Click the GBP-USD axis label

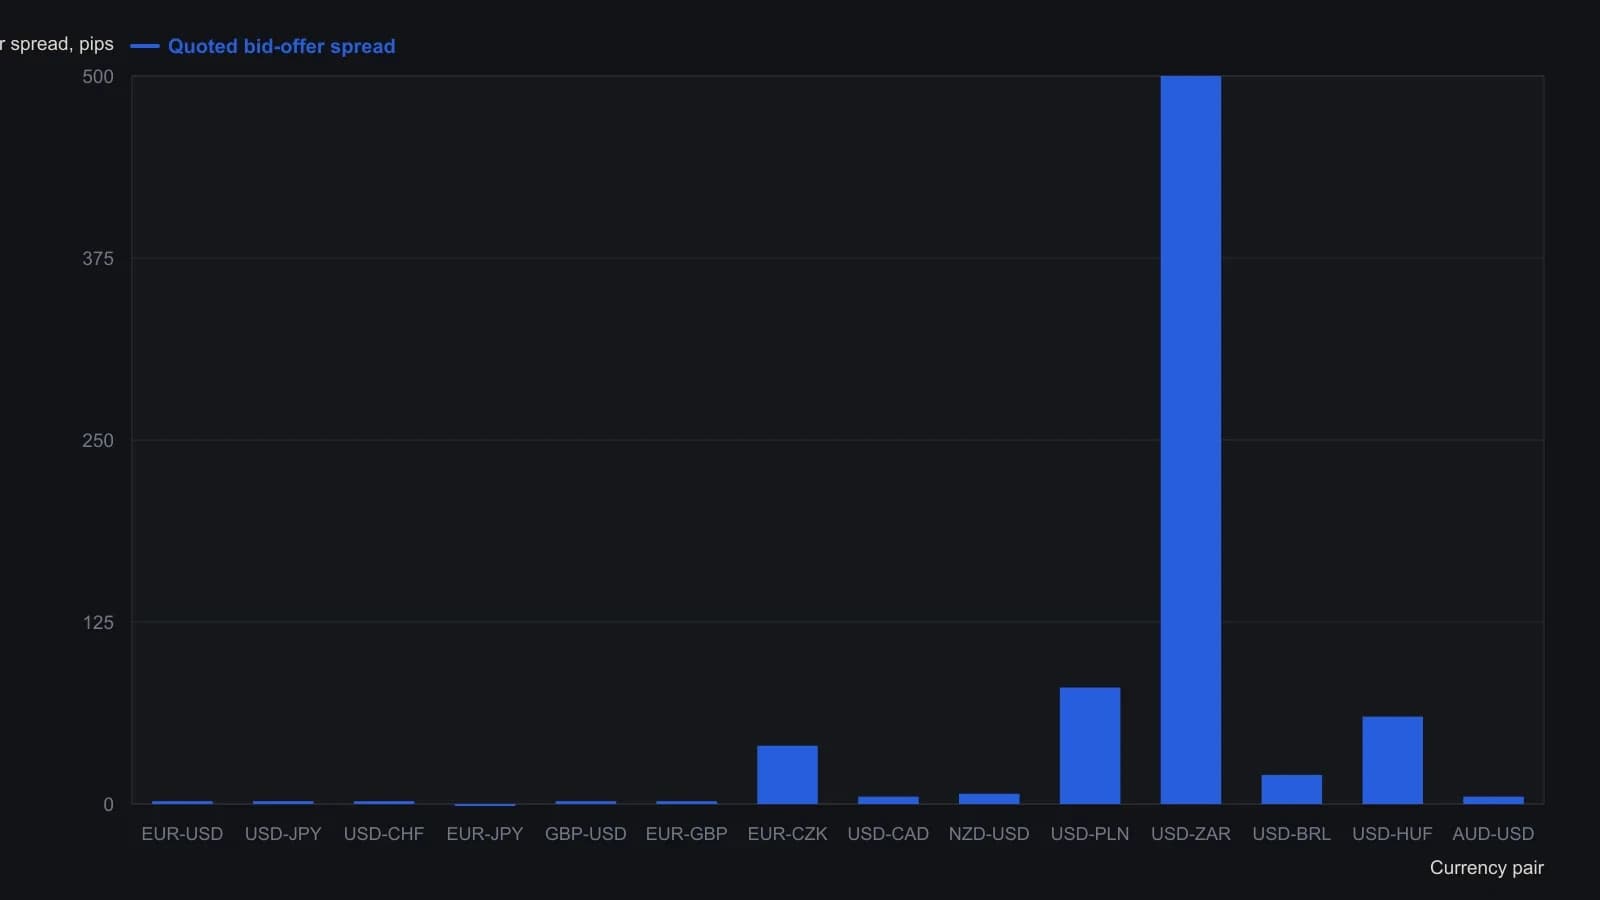pos(586,834)
